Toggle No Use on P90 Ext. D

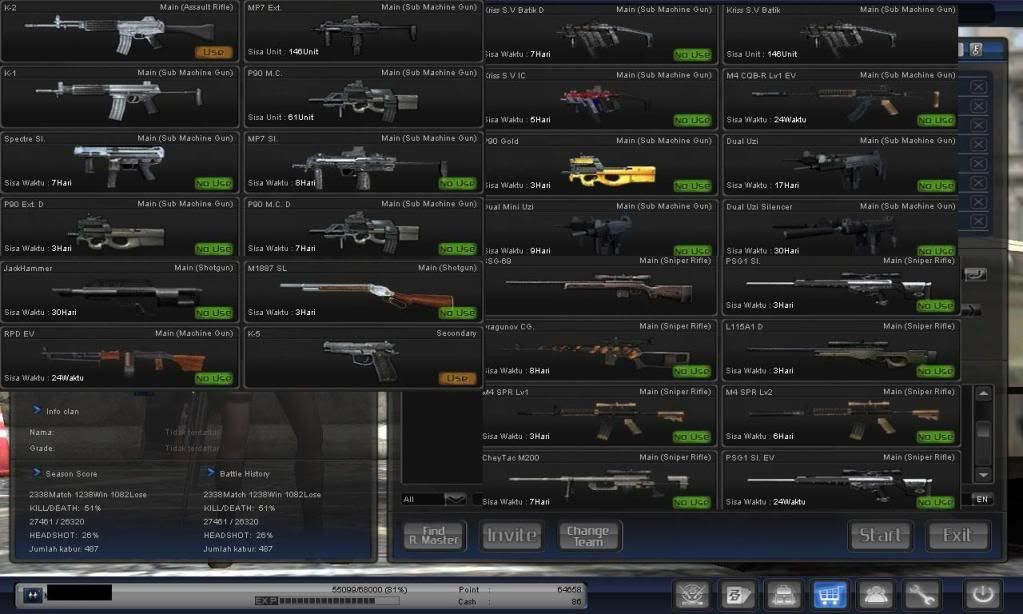point(213,249)
